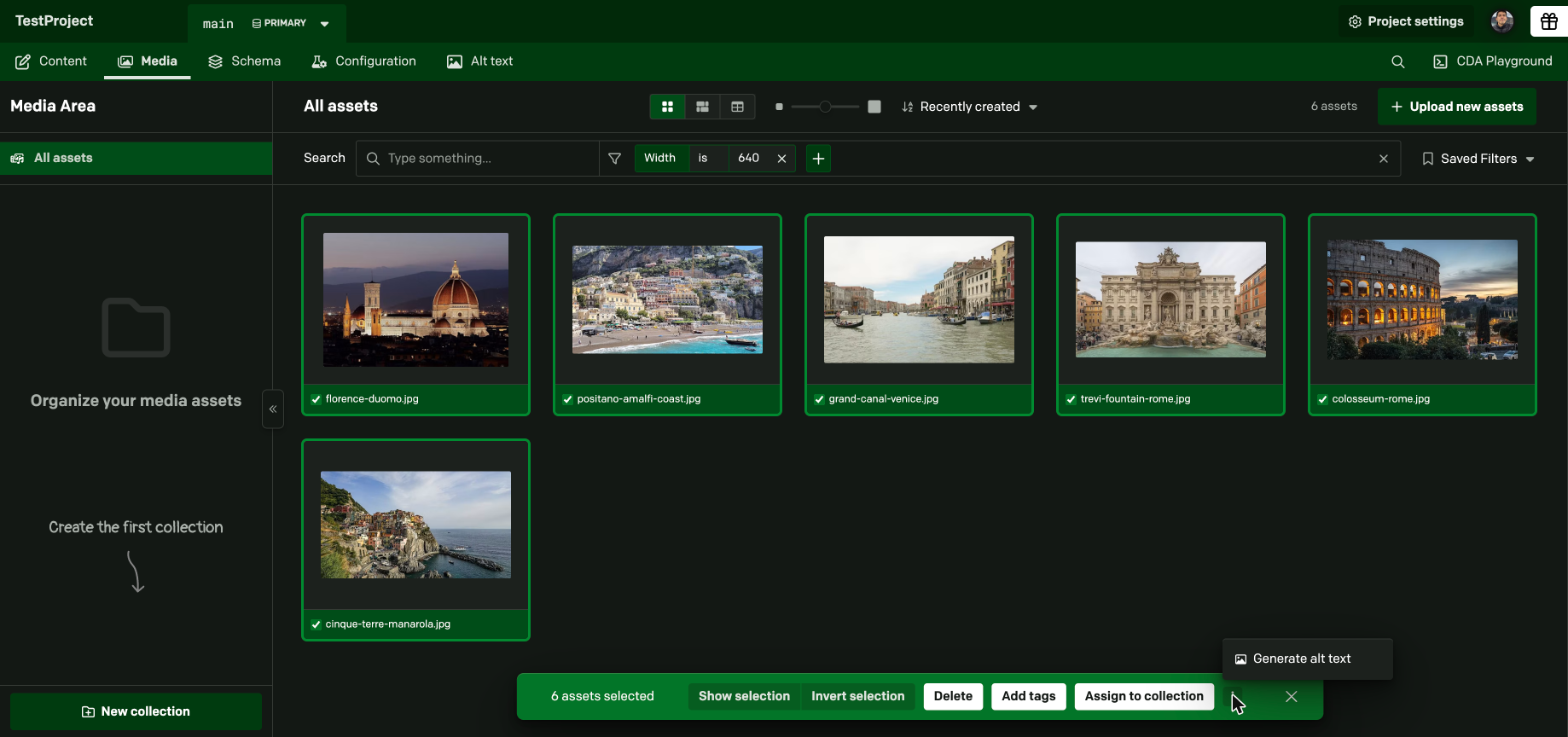Click Upload new assets button
Image resolution: width=1568 pixels, height=737 pixels.
pos(1456,107)
